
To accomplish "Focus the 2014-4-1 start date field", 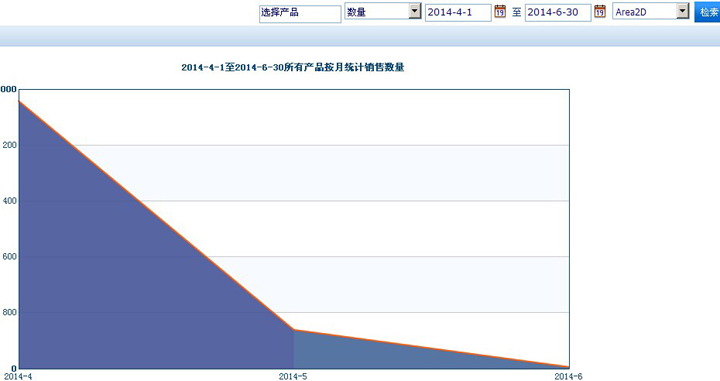I will (x=458, y=12).
